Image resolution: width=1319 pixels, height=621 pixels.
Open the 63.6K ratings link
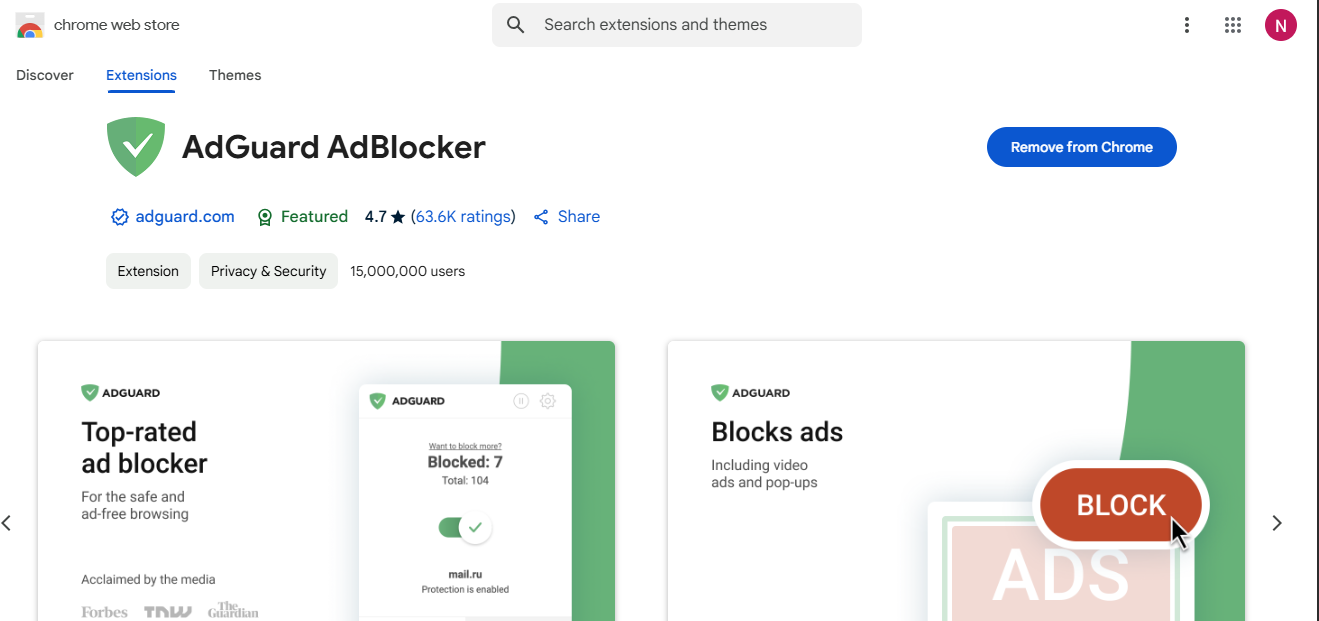pyautogui.click(x=463, y=217)
